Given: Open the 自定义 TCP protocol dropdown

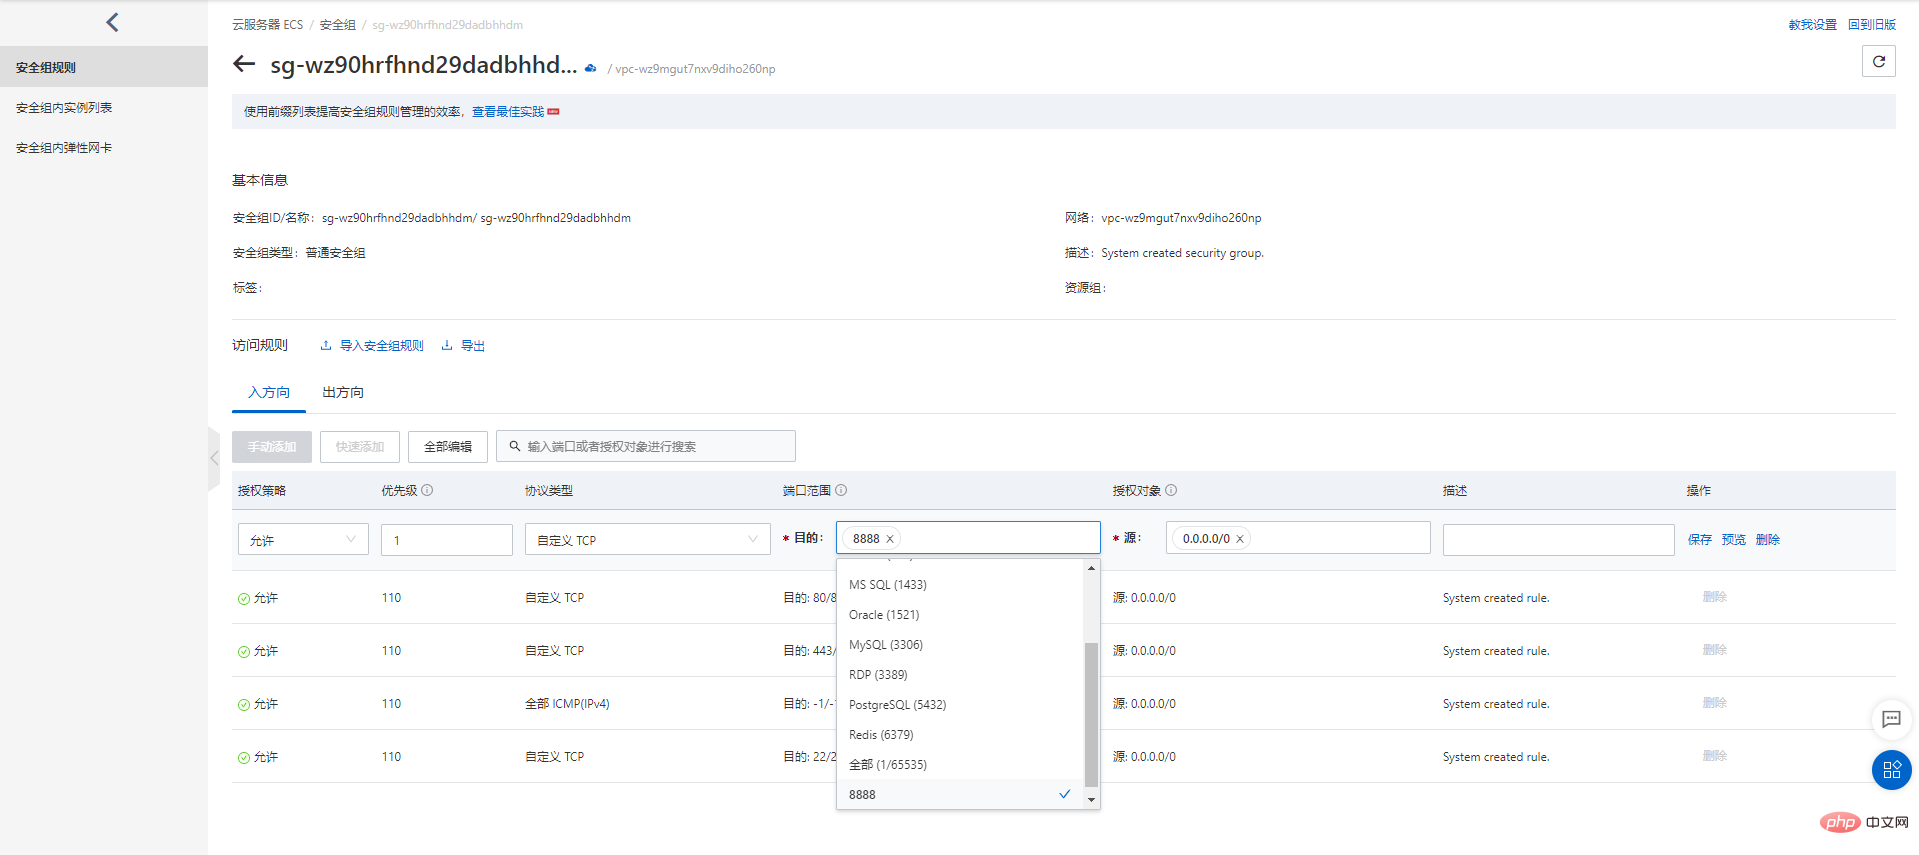Looking at the screenshot, I should click(647, 540).
